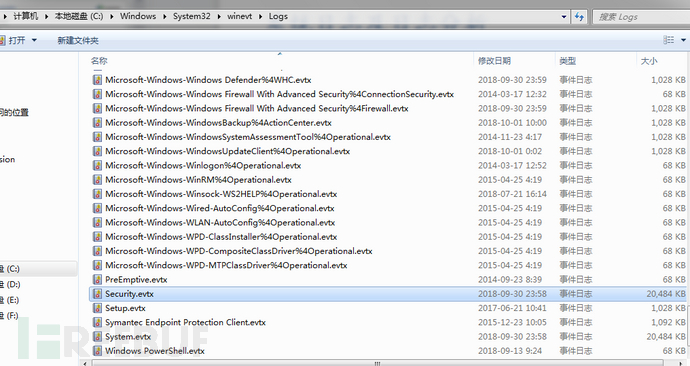Expand the 打开 button dropdown arrow
This screenshot has height=366, width=690.
coord(34,40)
